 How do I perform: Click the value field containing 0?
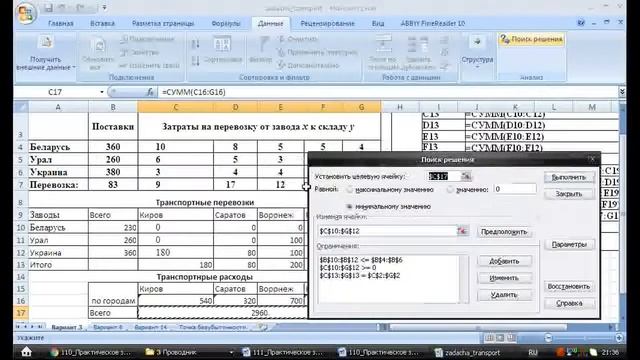click(515, 189)
